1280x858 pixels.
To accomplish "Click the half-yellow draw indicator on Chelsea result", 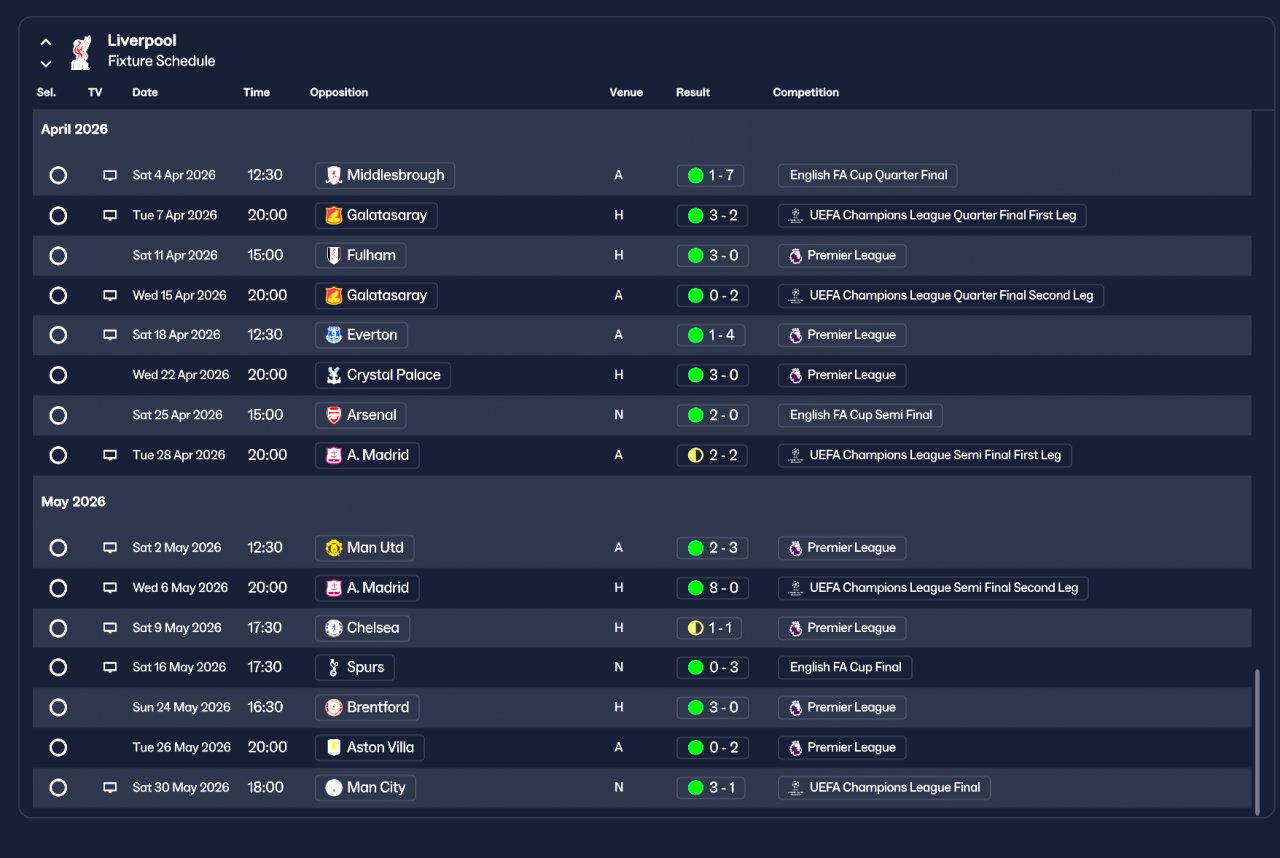I will (695, 628).
